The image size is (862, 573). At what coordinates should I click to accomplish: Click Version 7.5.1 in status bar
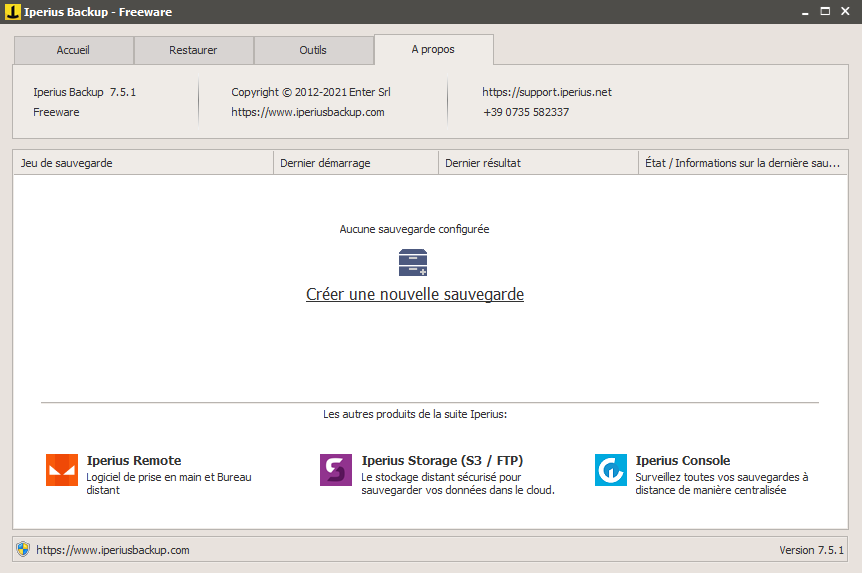[x=811, y=550]
